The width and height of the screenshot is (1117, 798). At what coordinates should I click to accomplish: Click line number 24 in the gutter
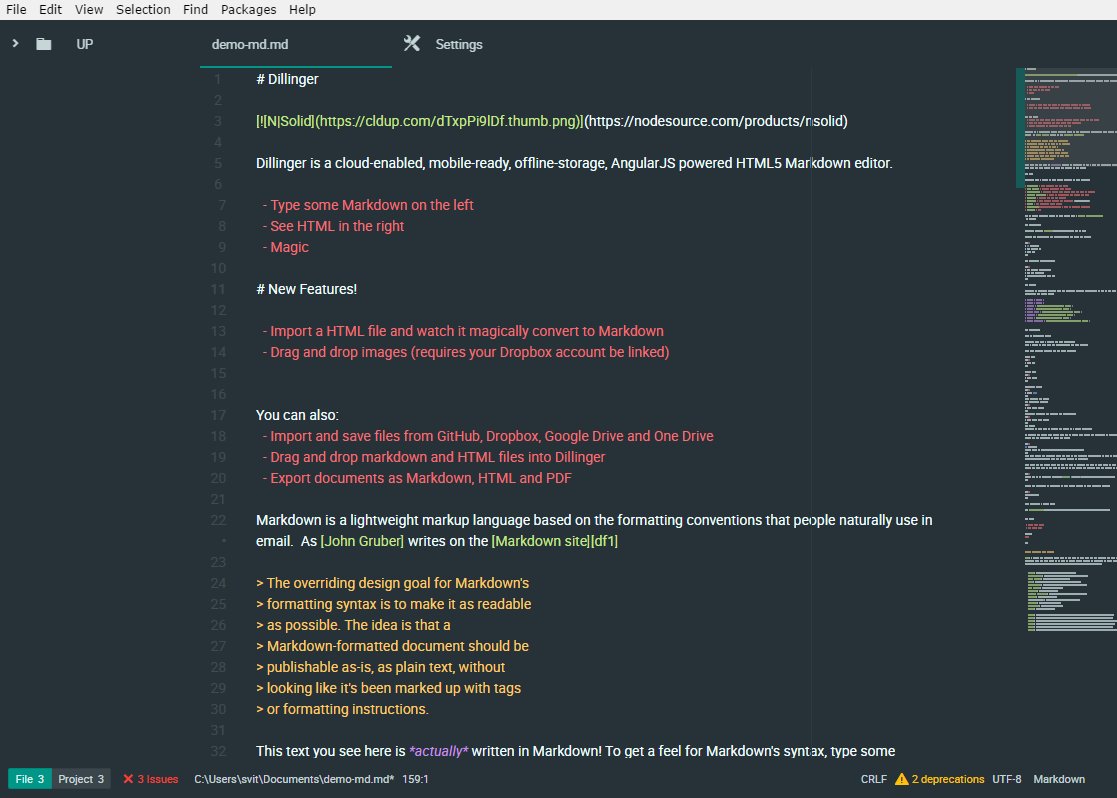click(218, 584)
